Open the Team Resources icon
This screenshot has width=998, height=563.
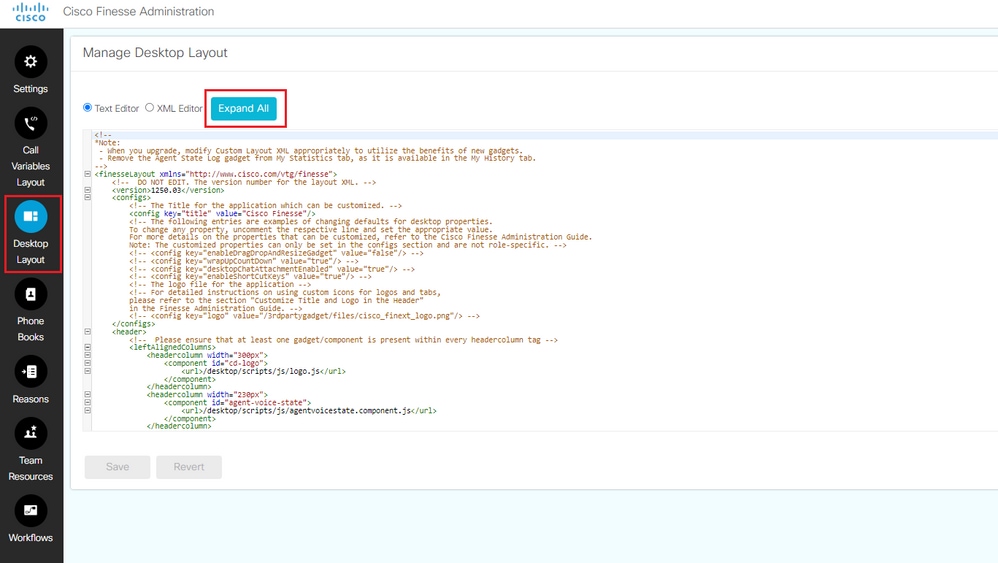[31, 433]
